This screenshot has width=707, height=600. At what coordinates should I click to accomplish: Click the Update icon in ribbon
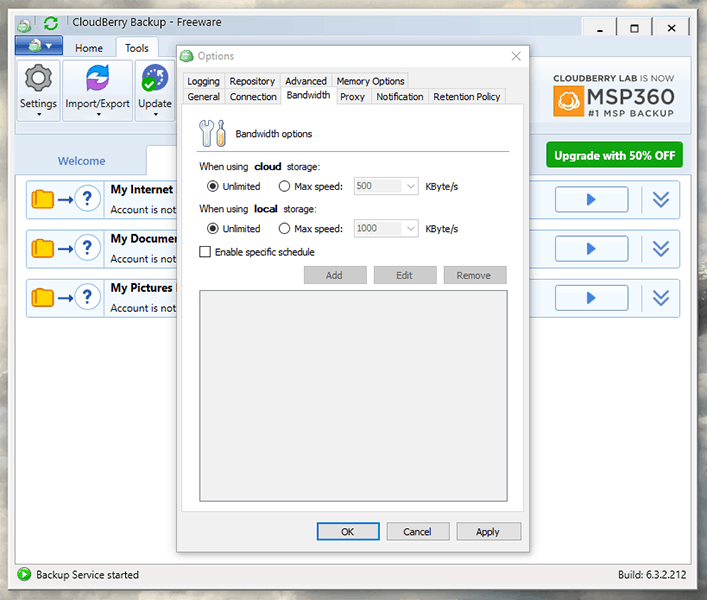coord(155,78)
